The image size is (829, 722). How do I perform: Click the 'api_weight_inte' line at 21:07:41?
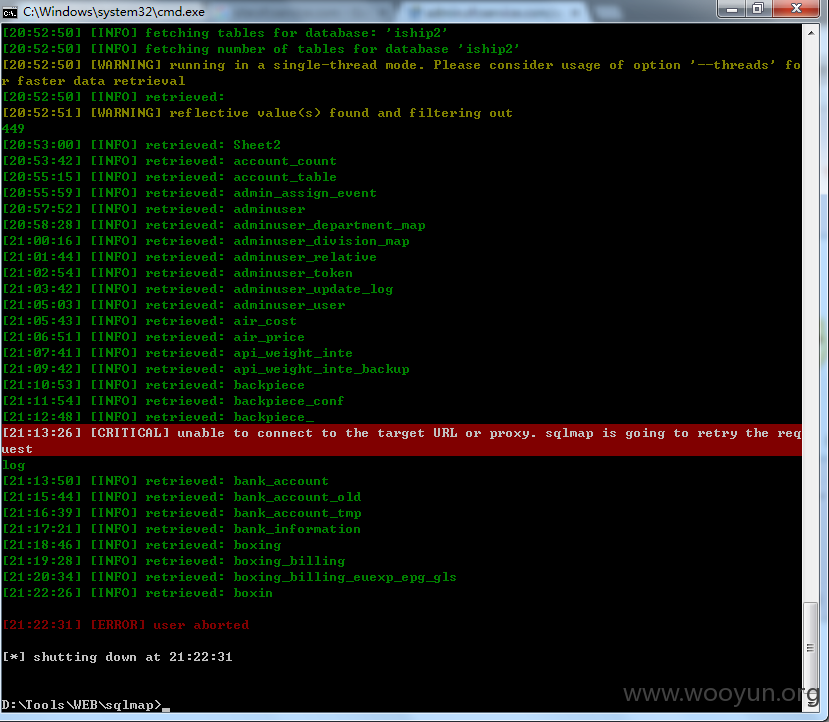coord(178,353)
